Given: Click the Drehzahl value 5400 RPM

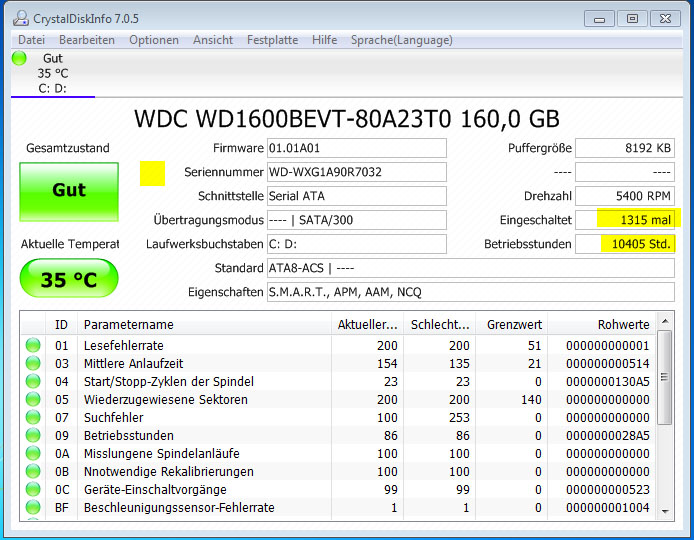Looking at the screenshot, I should click(x=625, y=196).
